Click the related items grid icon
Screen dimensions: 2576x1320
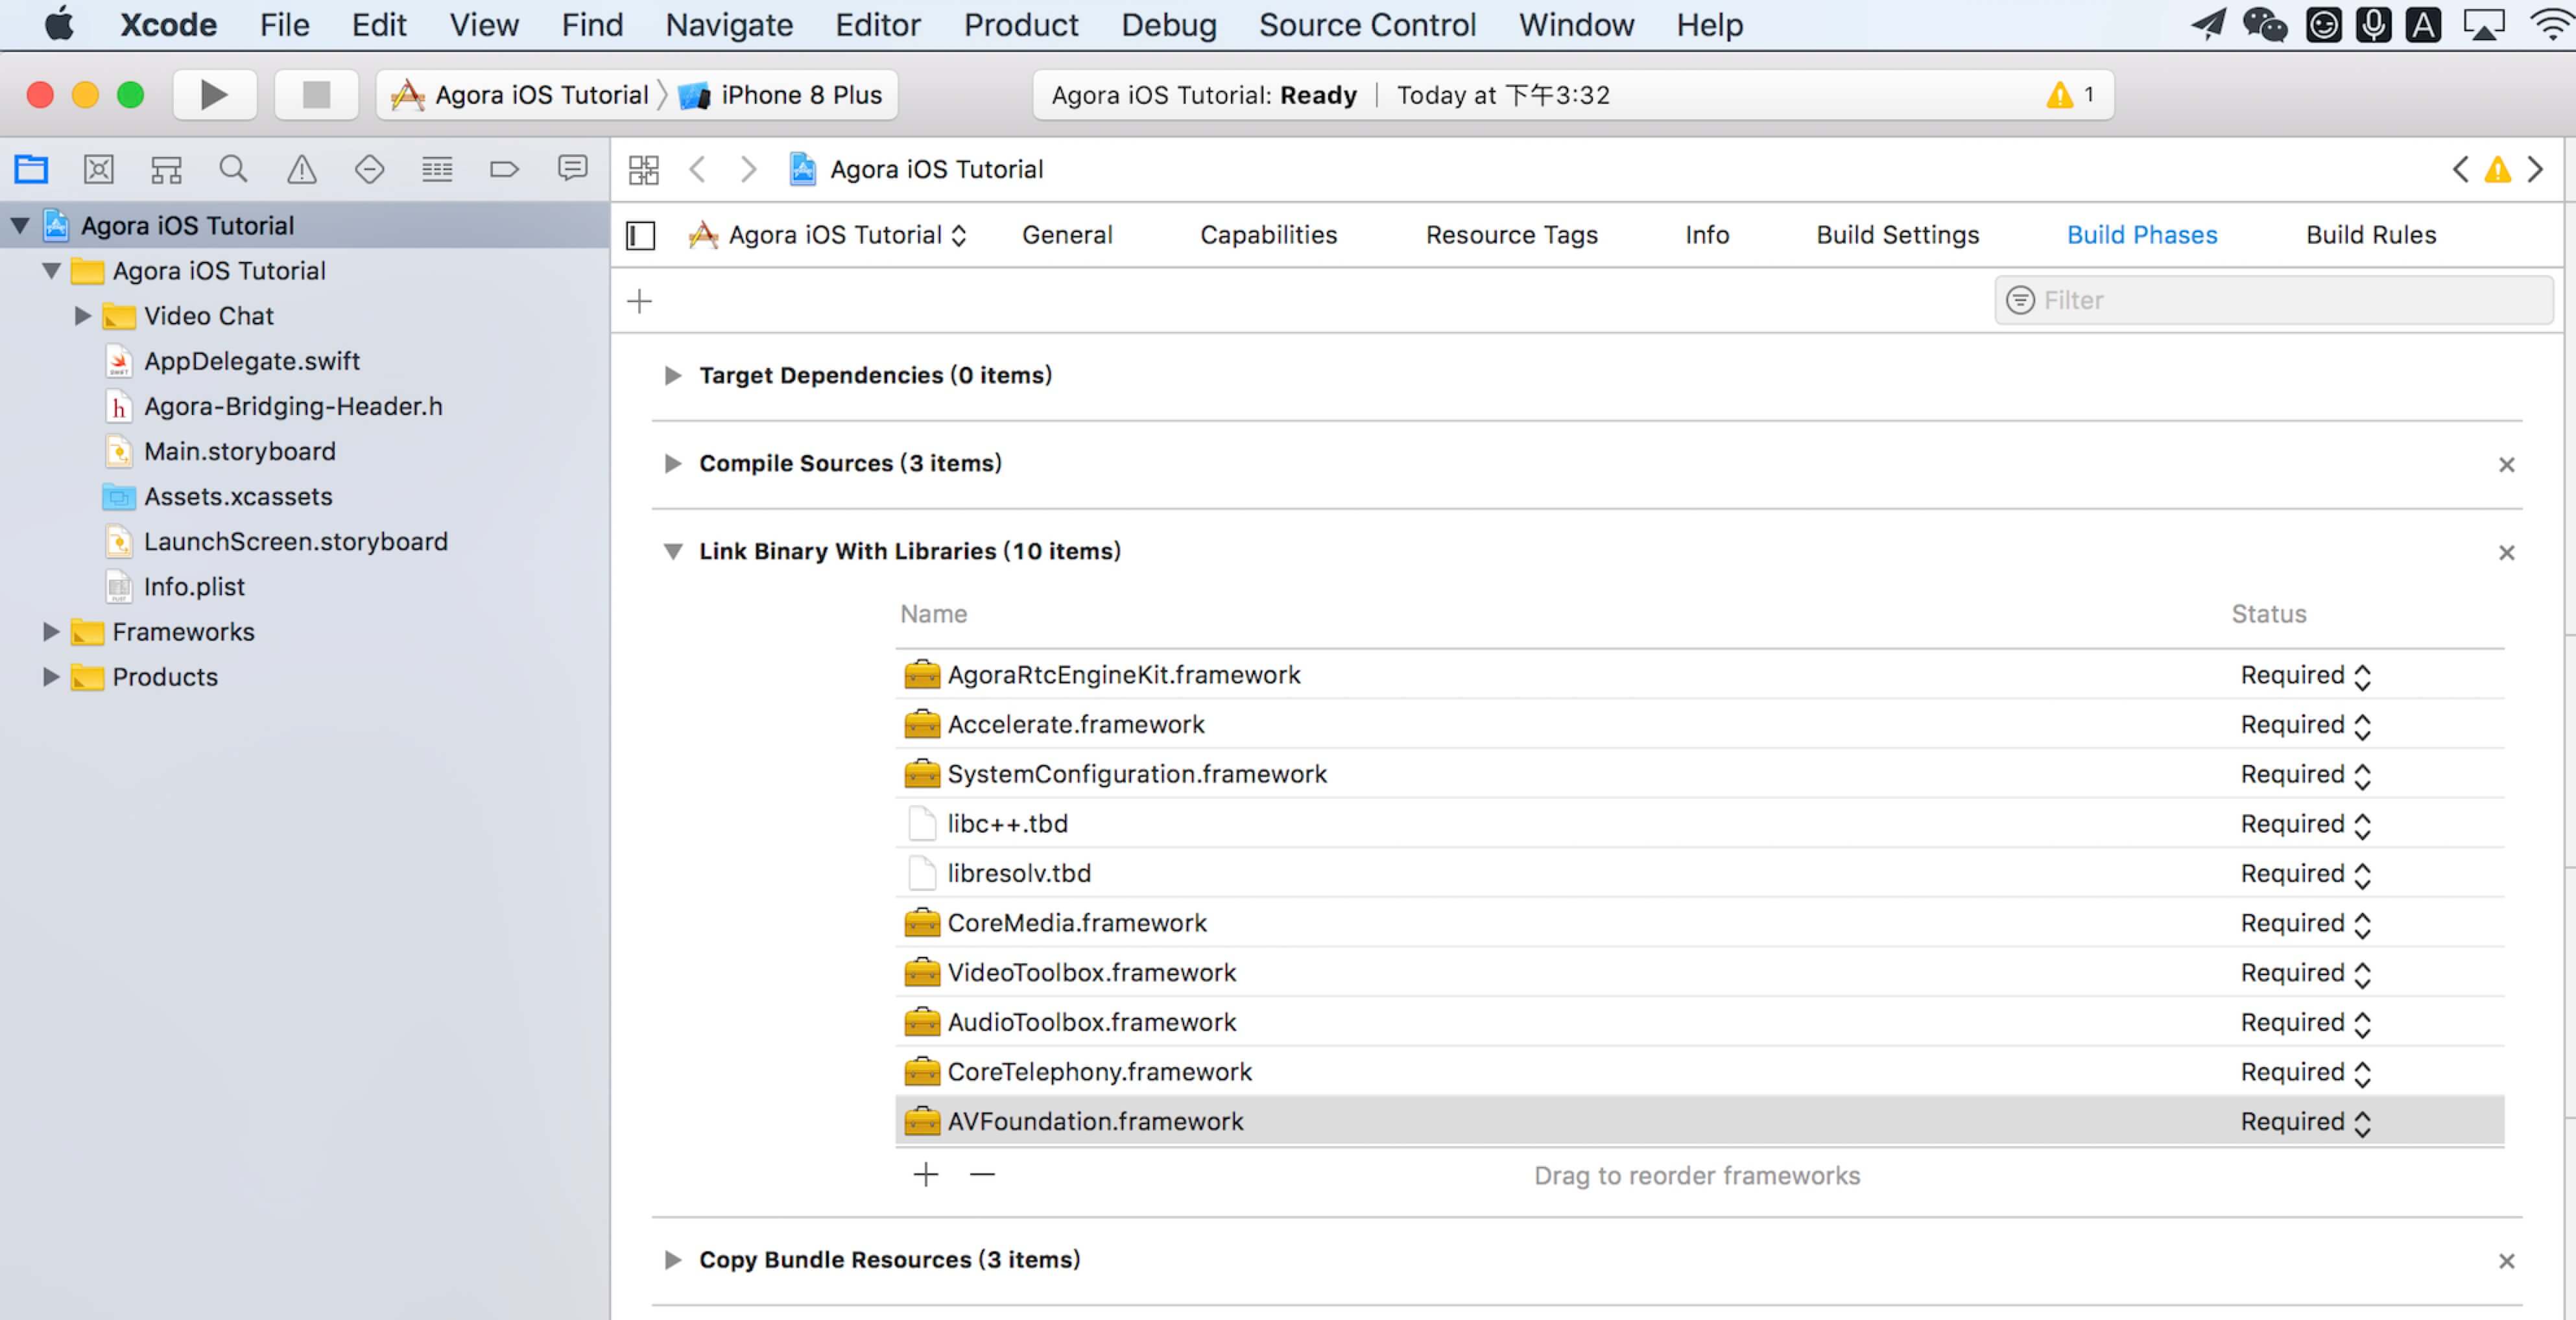[x=644, y=169]
